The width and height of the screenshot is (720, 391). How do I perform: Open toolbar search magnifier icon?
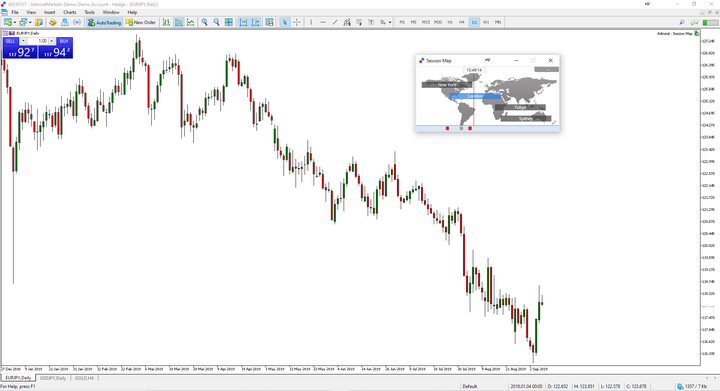(682, 22)
